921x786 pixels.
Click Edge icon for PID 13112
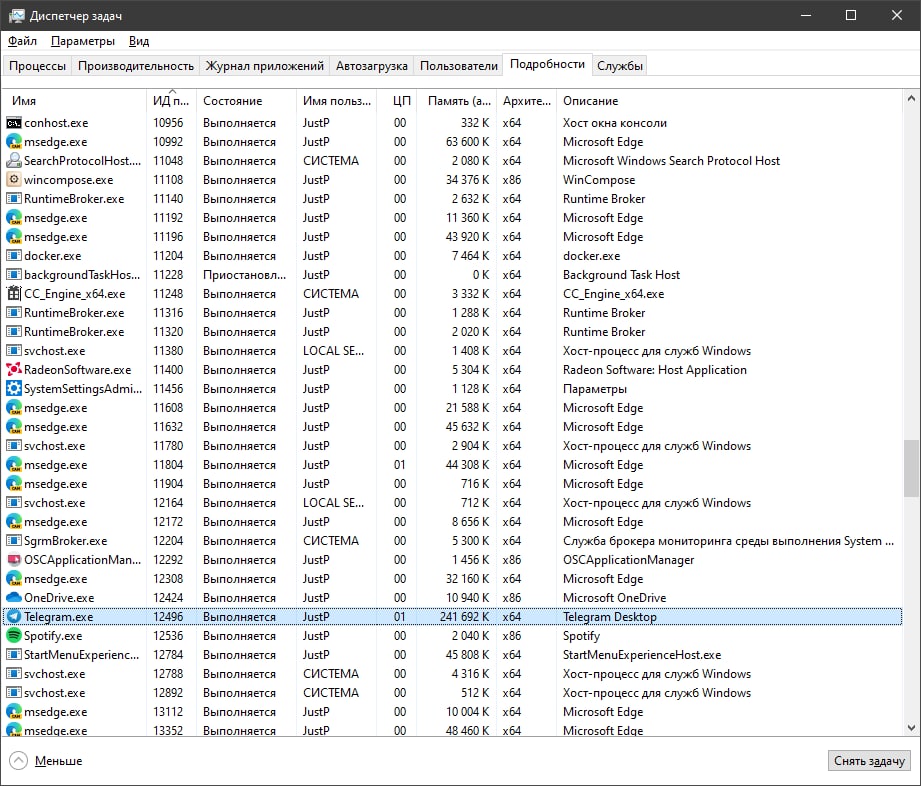[x=14, y=711]
